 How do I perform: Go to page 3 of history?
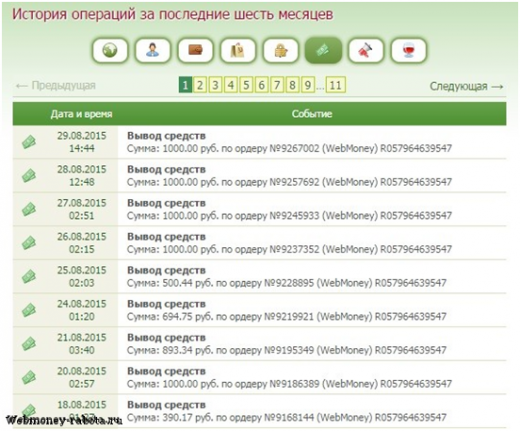point(215,85)
